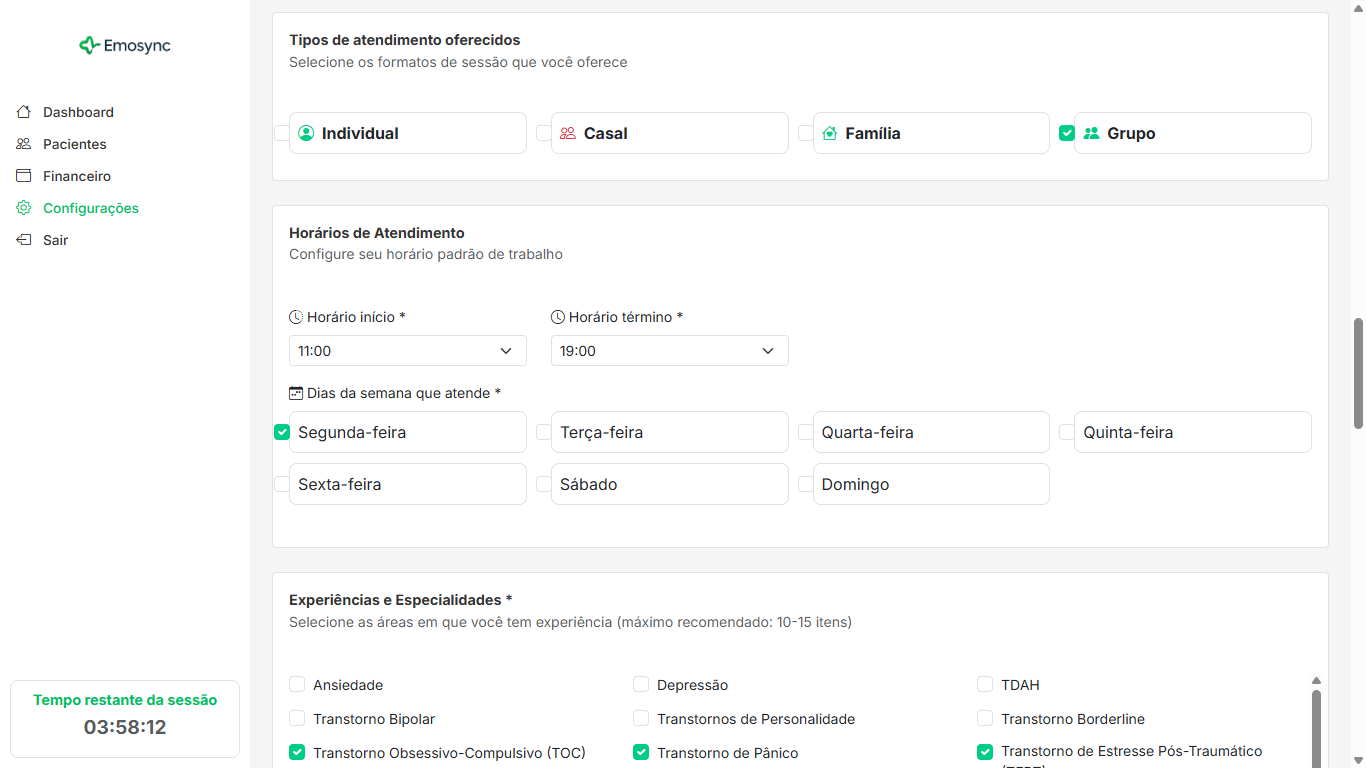Viewport: 1366px width, 768px height.
Task: Click the clock icon beside Horário início
Action: click(x=295, y=316)
